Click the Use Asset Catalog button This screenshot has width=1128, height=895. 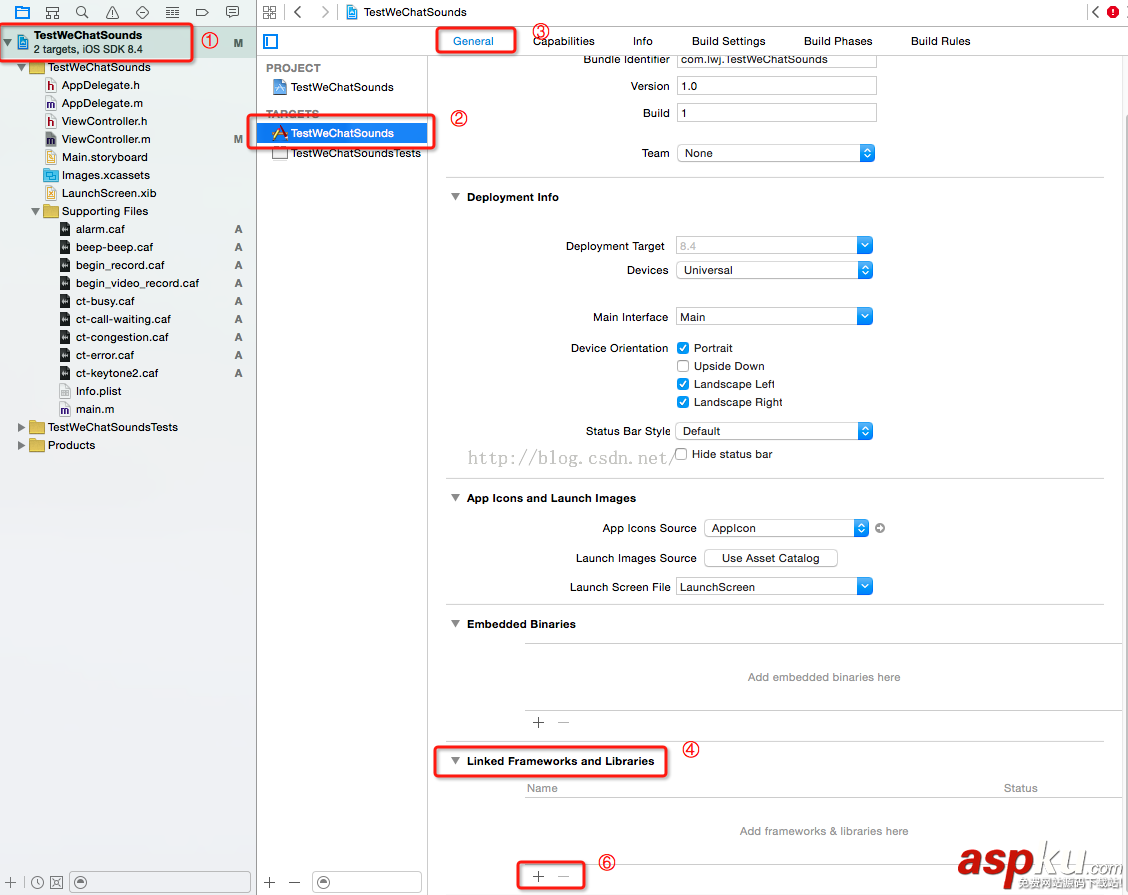pyautogui.click(x=770, y=558)
